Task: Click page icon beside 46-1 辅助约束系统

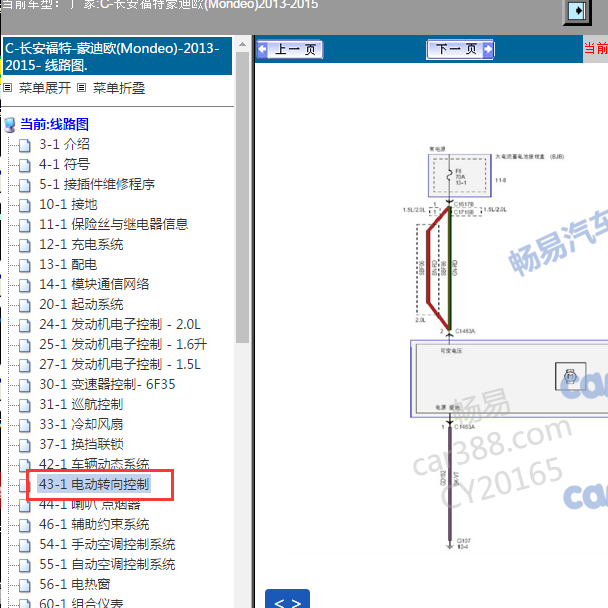Action: 25,526
